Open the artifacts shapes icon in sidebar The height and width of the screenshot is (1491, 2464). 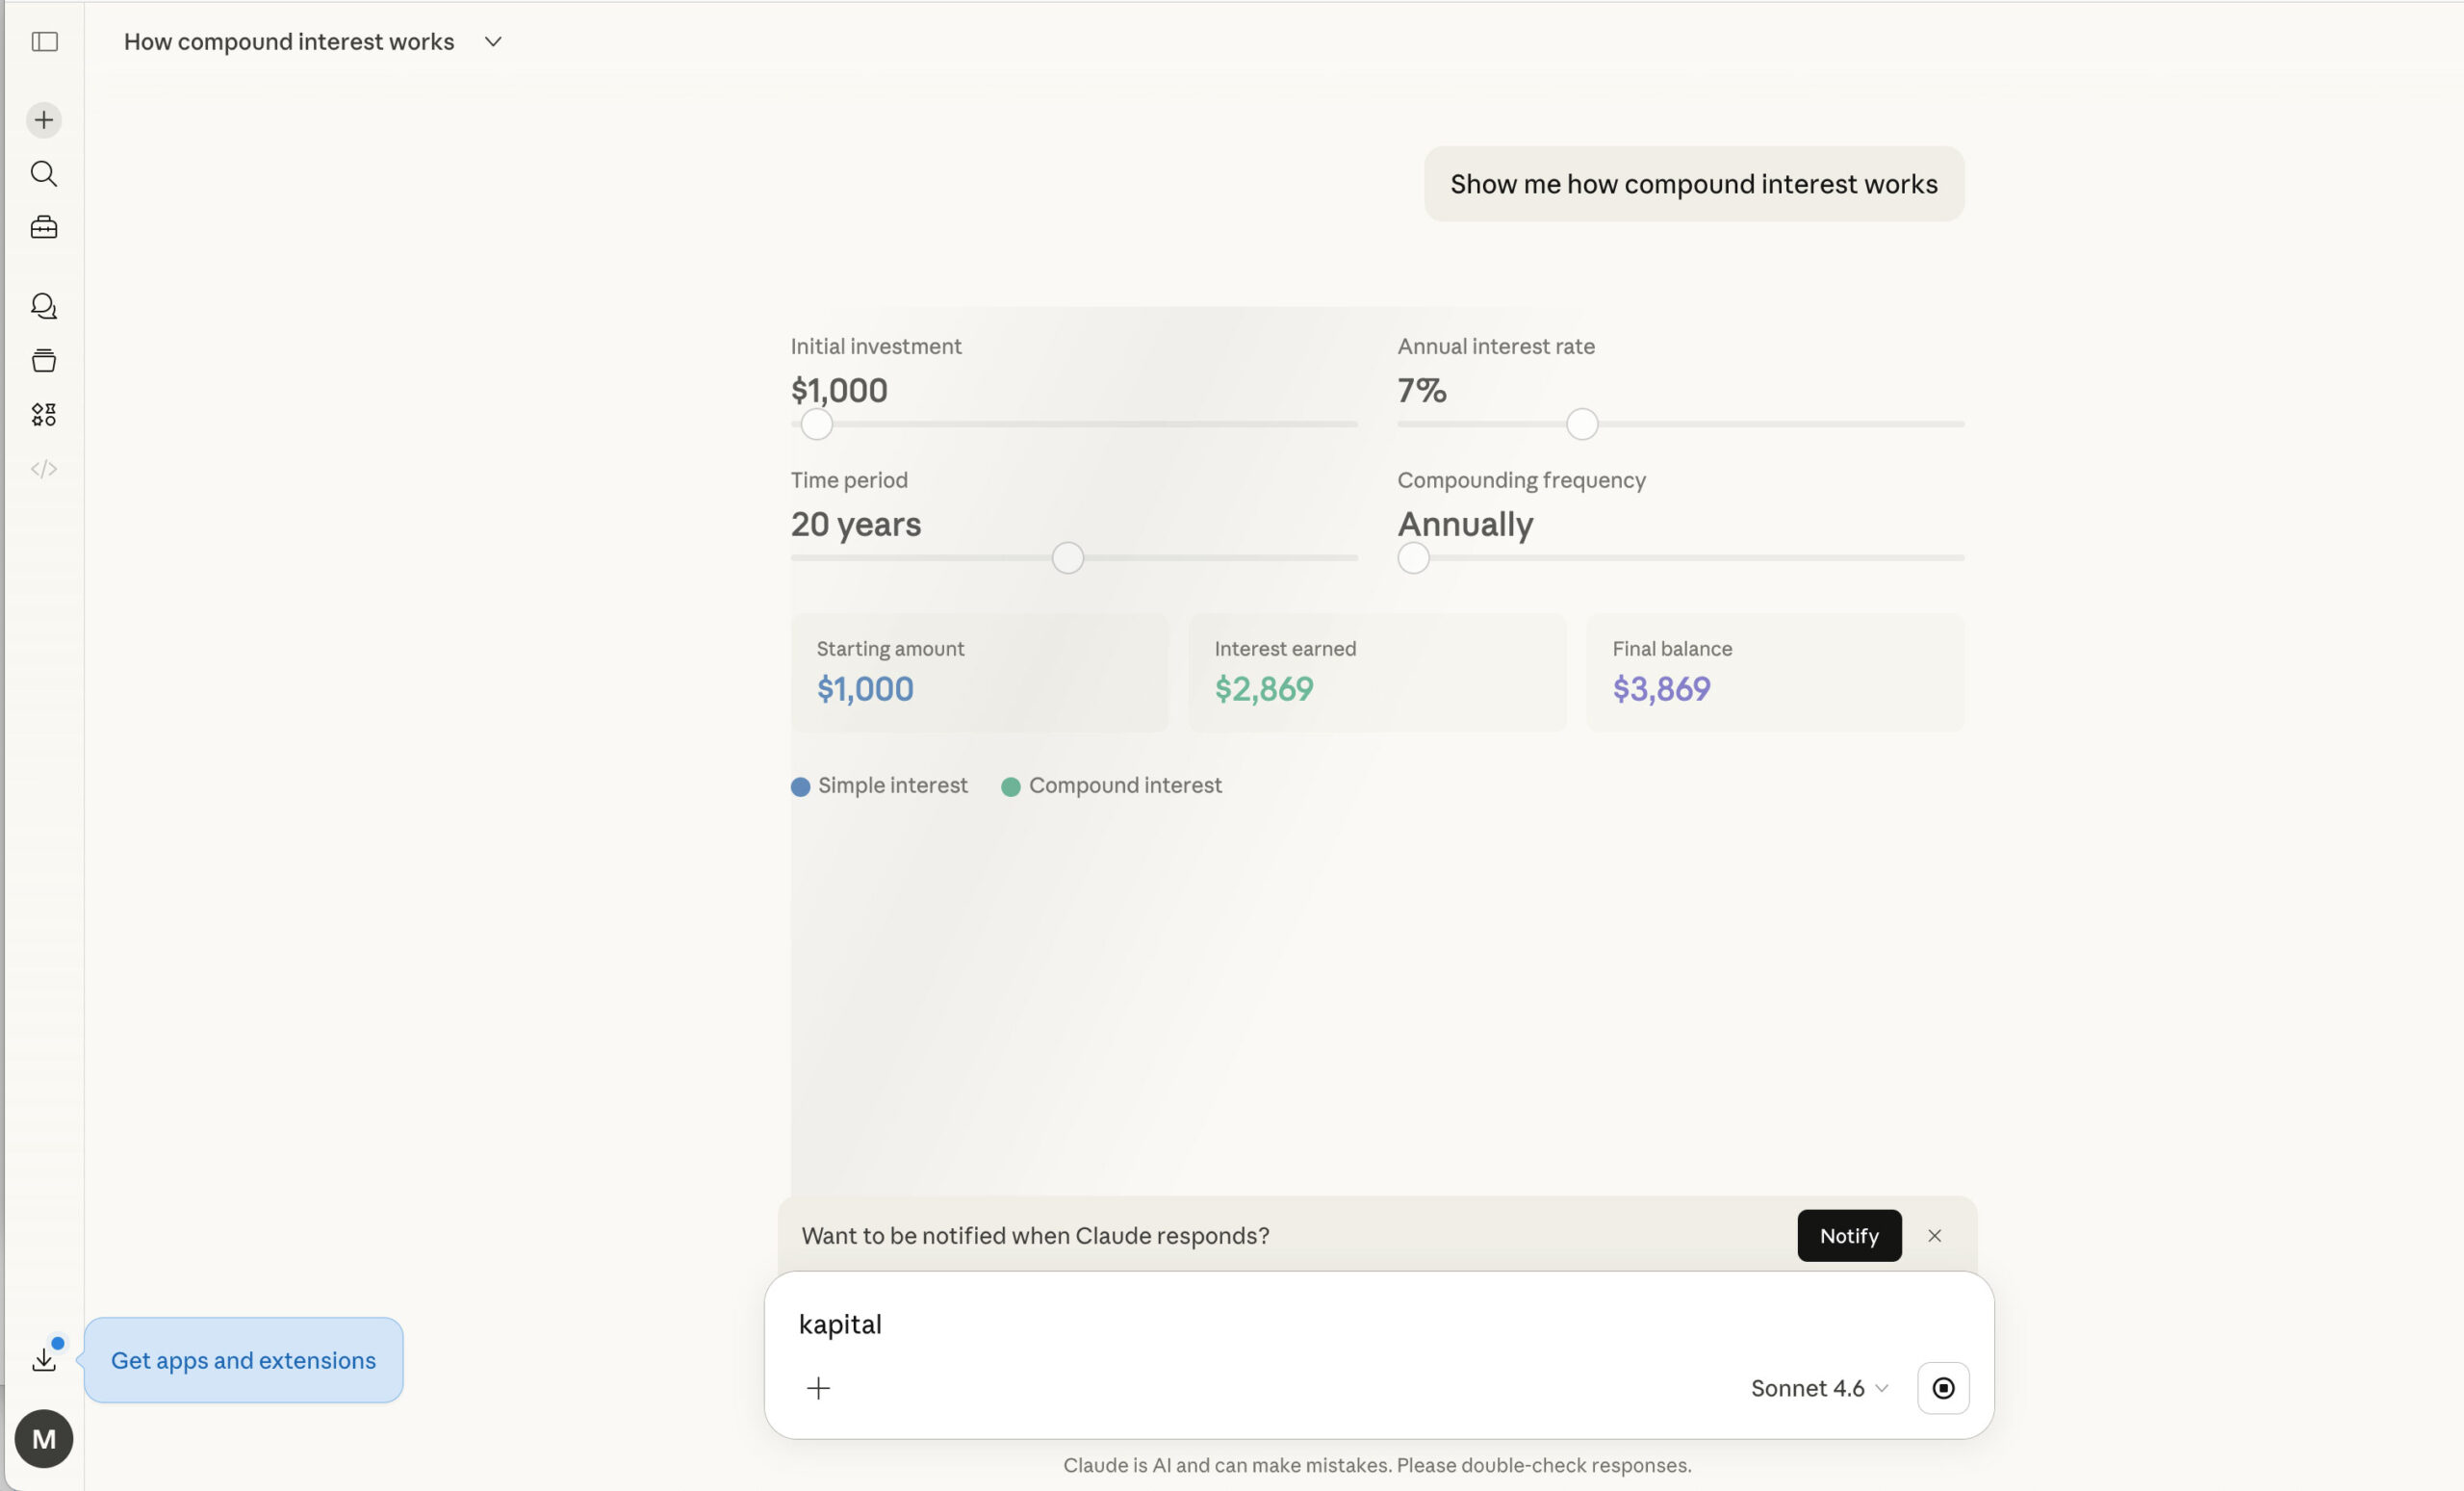(44, 414)
